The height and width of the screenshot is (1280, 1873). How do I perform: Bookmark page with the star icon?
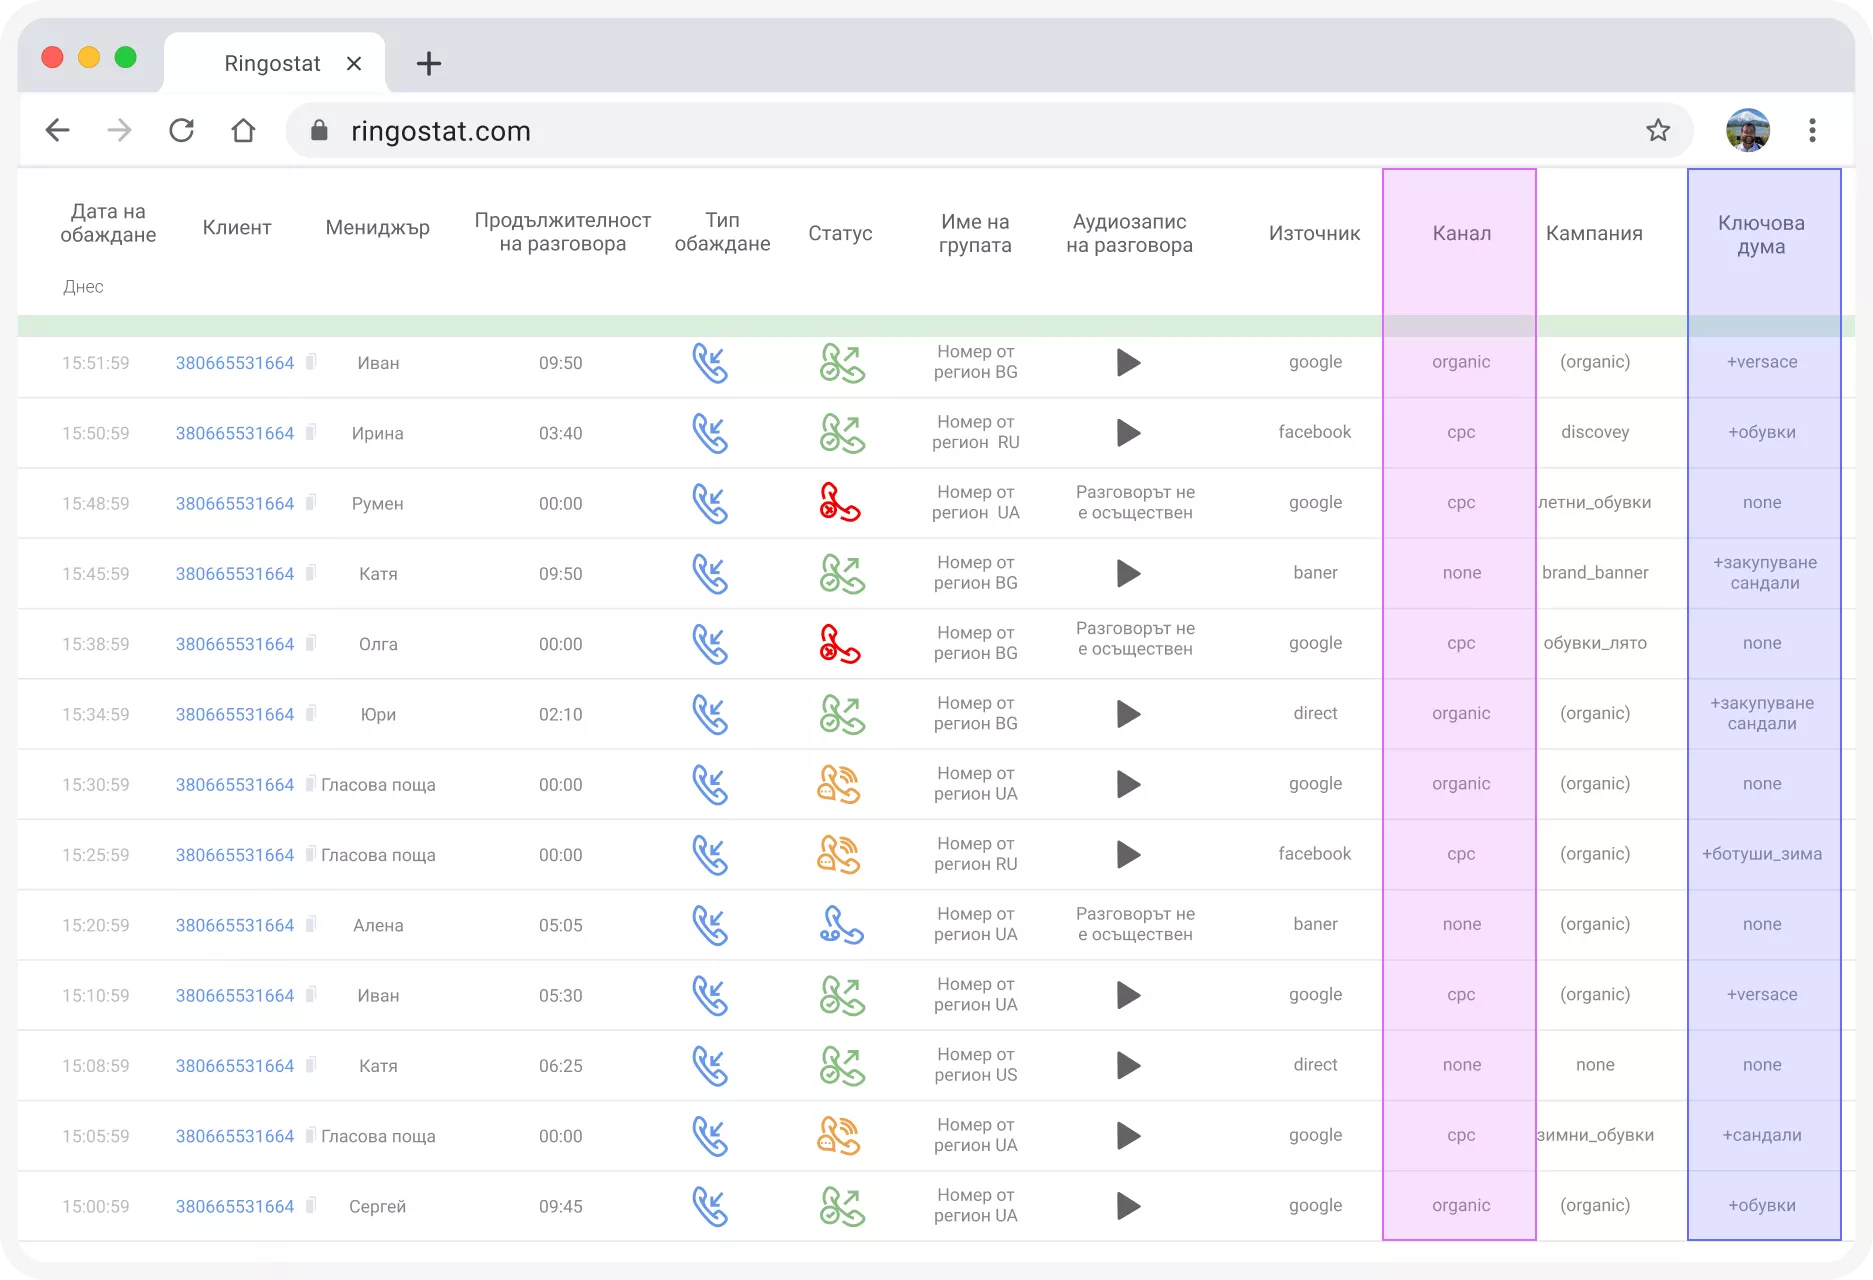pos(1658,130)
